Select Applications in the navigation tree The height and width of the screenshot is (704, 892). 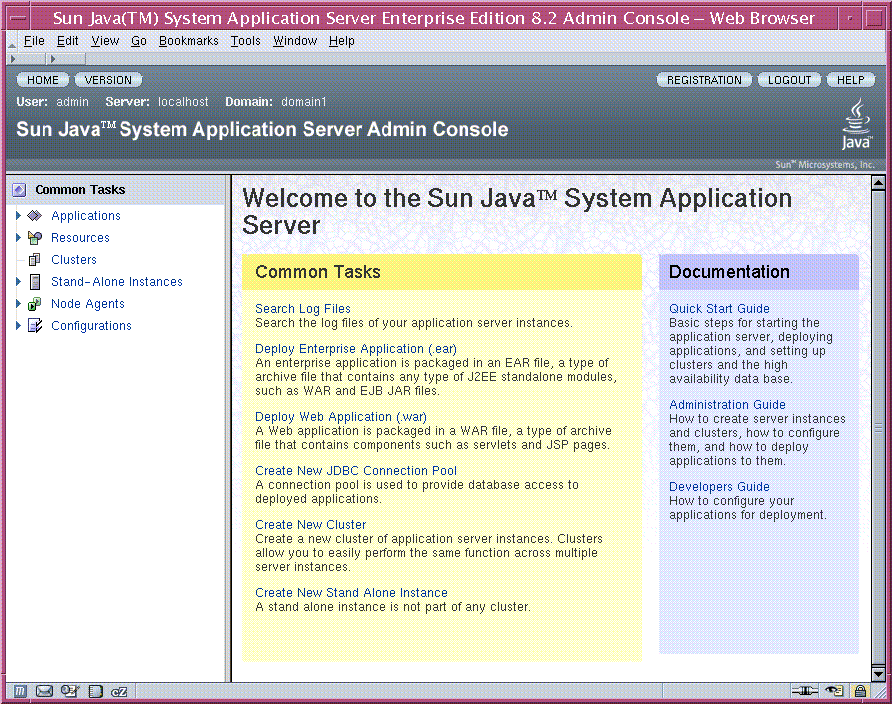point(86,216)
